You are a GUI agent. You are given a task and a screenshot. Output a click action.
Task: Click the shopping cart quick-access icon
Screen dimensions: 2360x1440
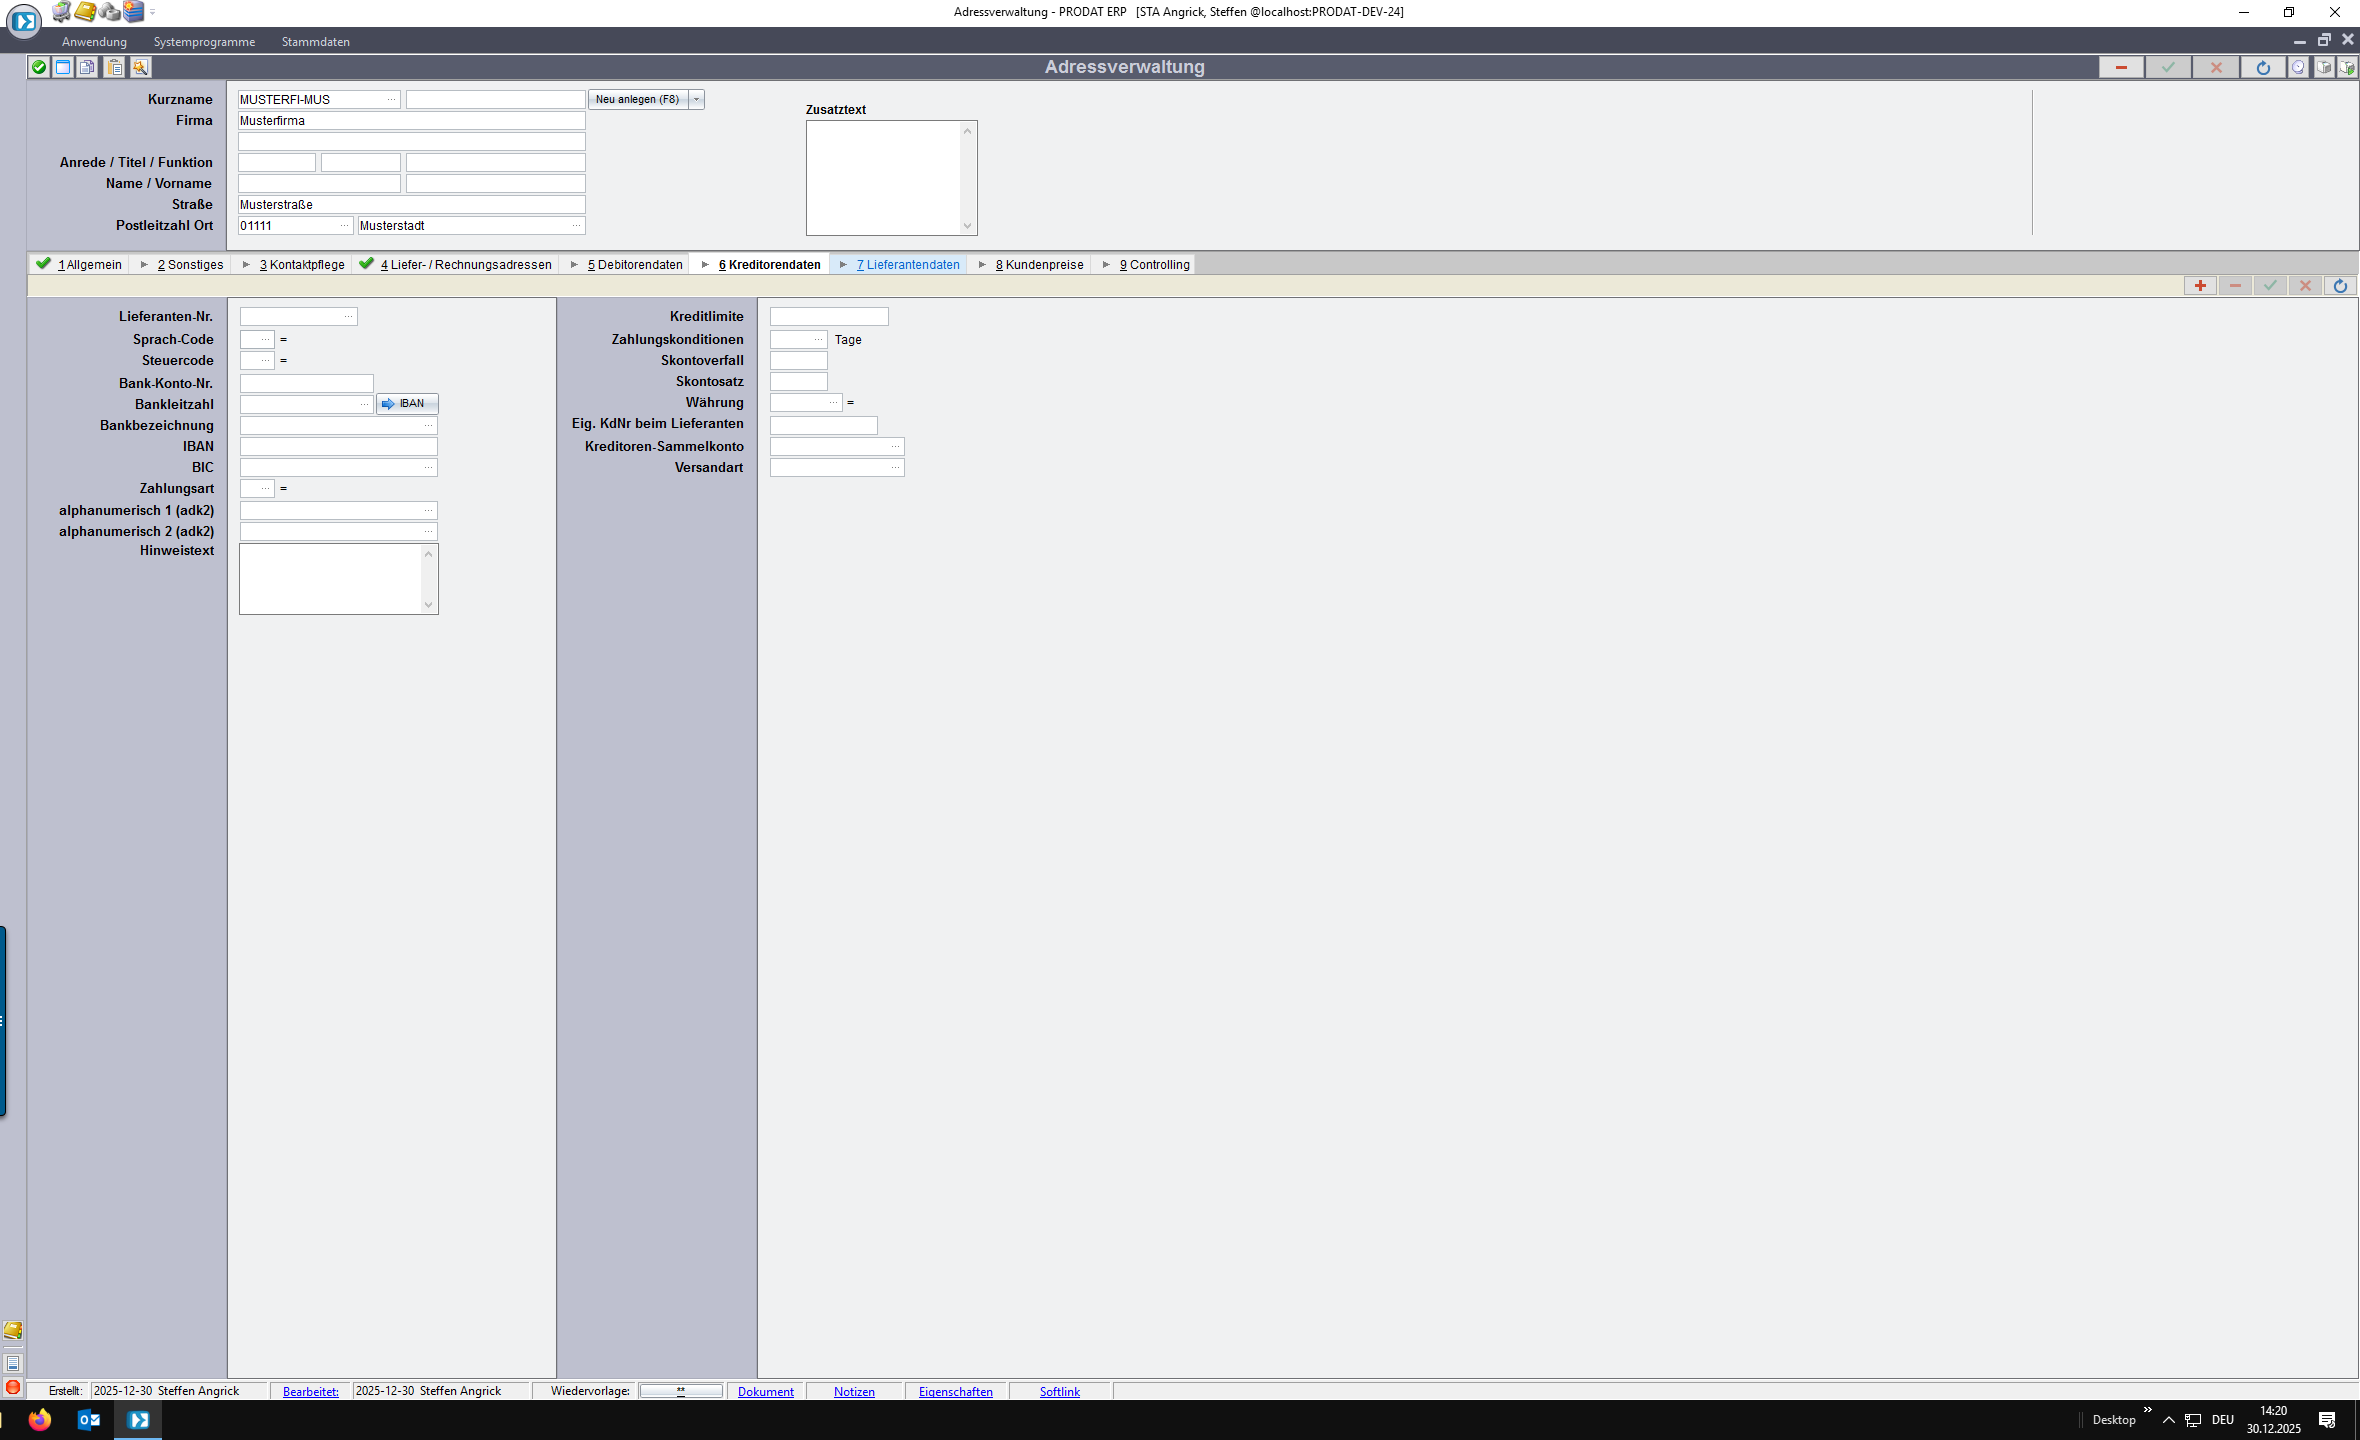(x=62, y=12)
